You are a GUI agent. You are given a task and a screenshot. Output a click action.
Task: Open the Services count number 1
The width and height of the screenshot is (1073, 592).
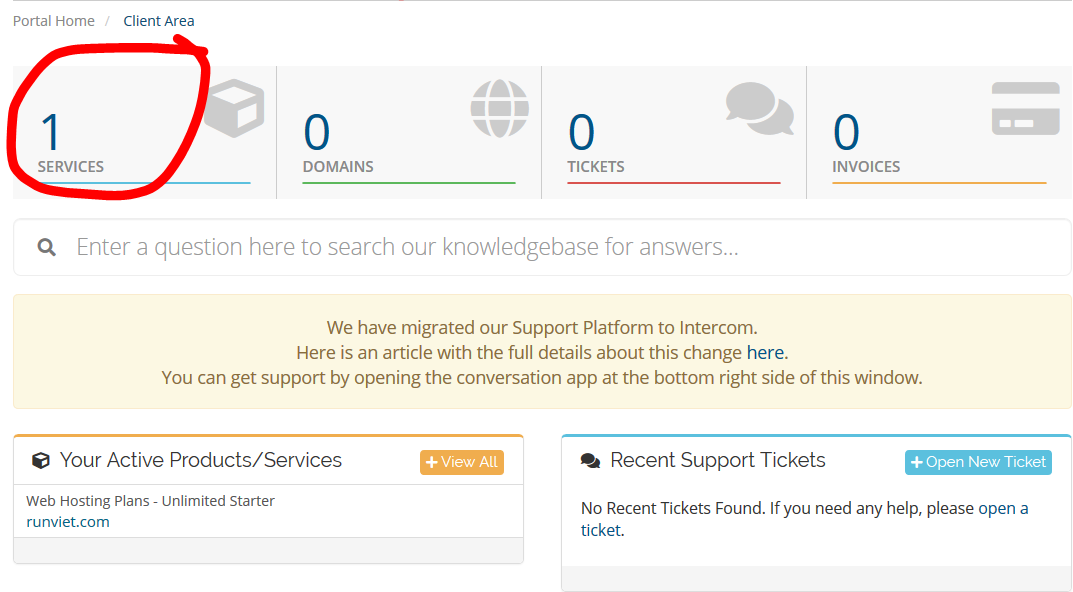[x=50, y=133]
